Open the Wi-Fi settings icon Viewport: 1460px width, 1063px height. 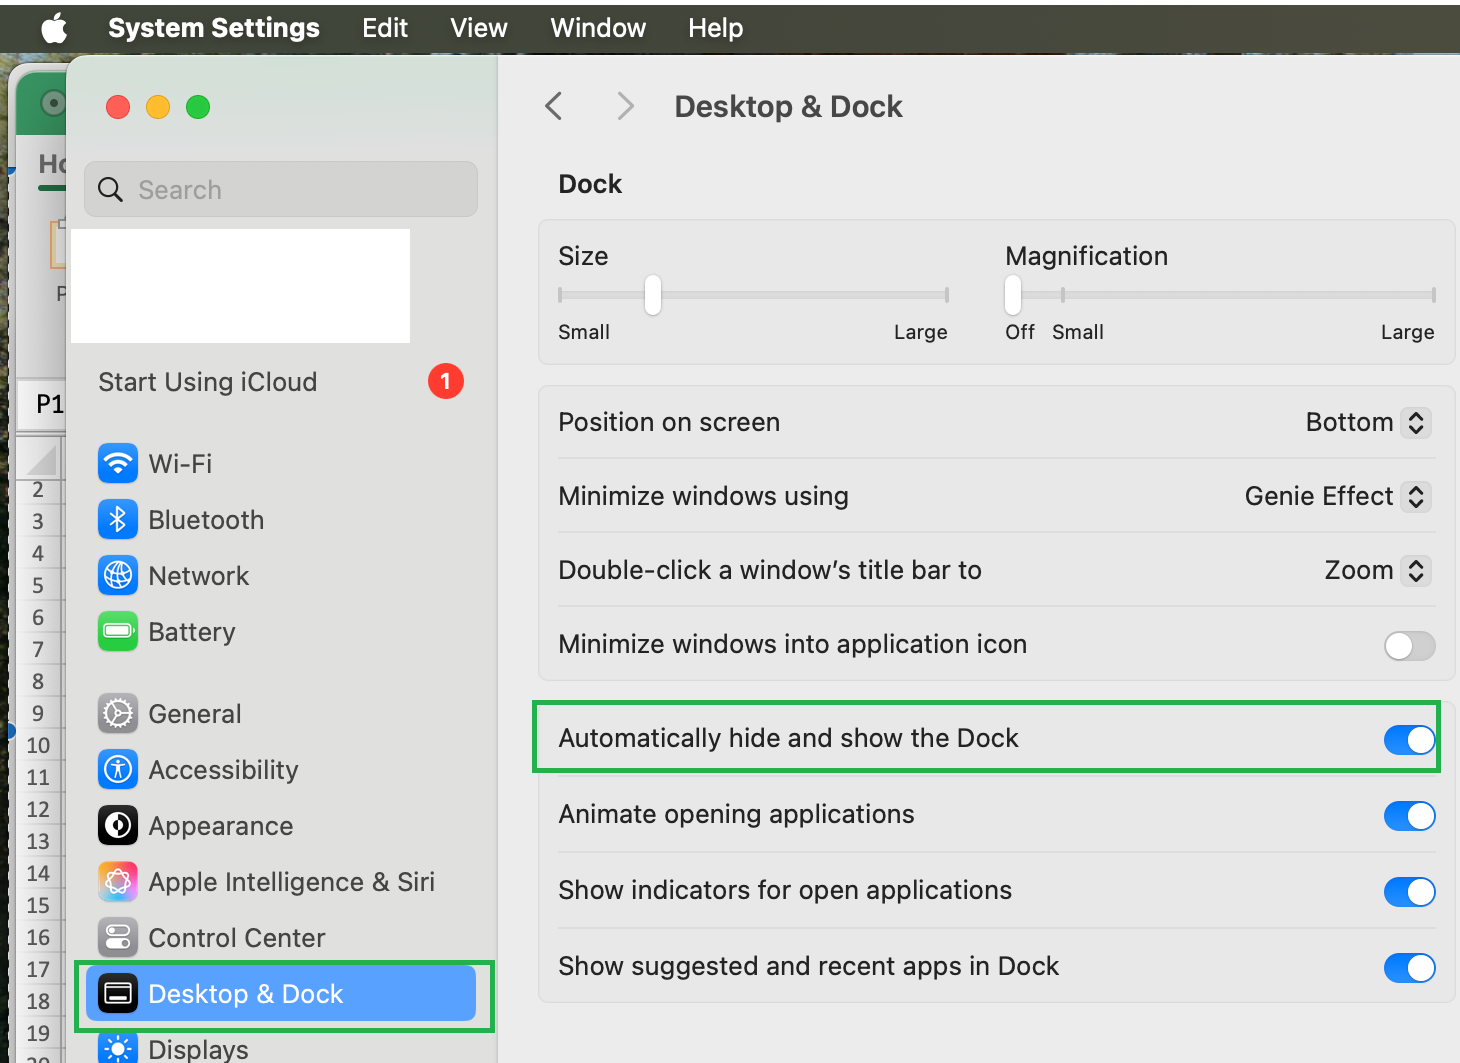pyautogui.click(x=117, y=463)
